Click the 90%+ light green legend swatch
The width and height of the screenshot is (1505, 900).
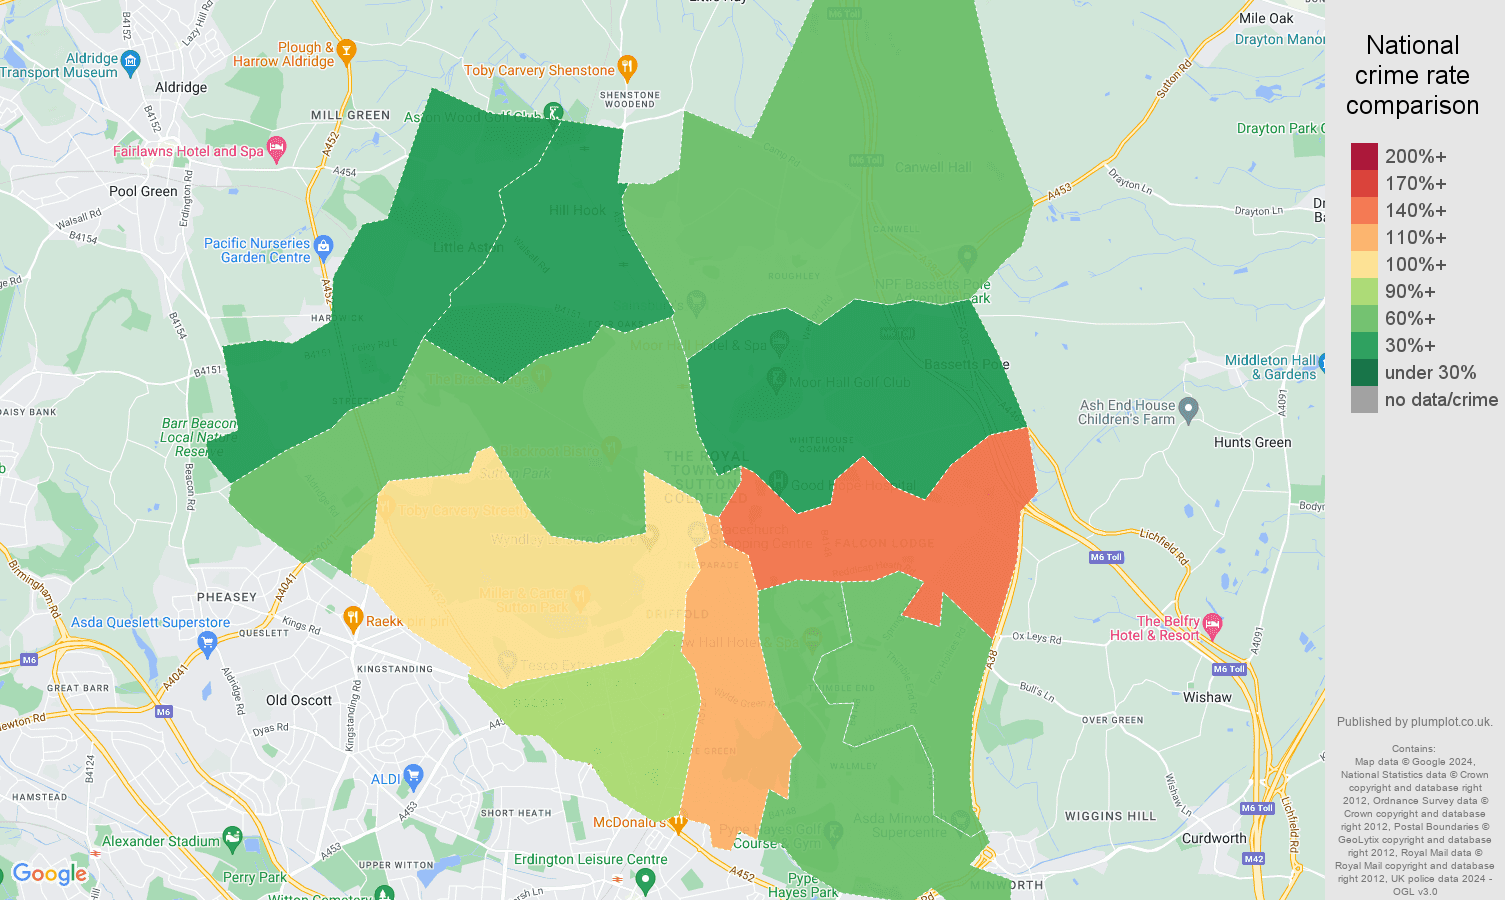click(1364, 291)
